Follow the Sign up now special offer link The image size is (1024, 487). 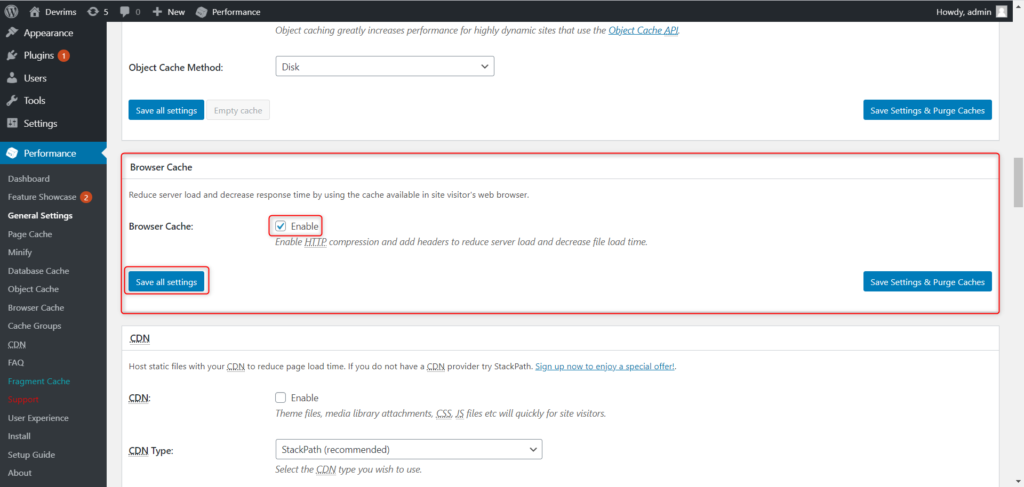point(605,366)
